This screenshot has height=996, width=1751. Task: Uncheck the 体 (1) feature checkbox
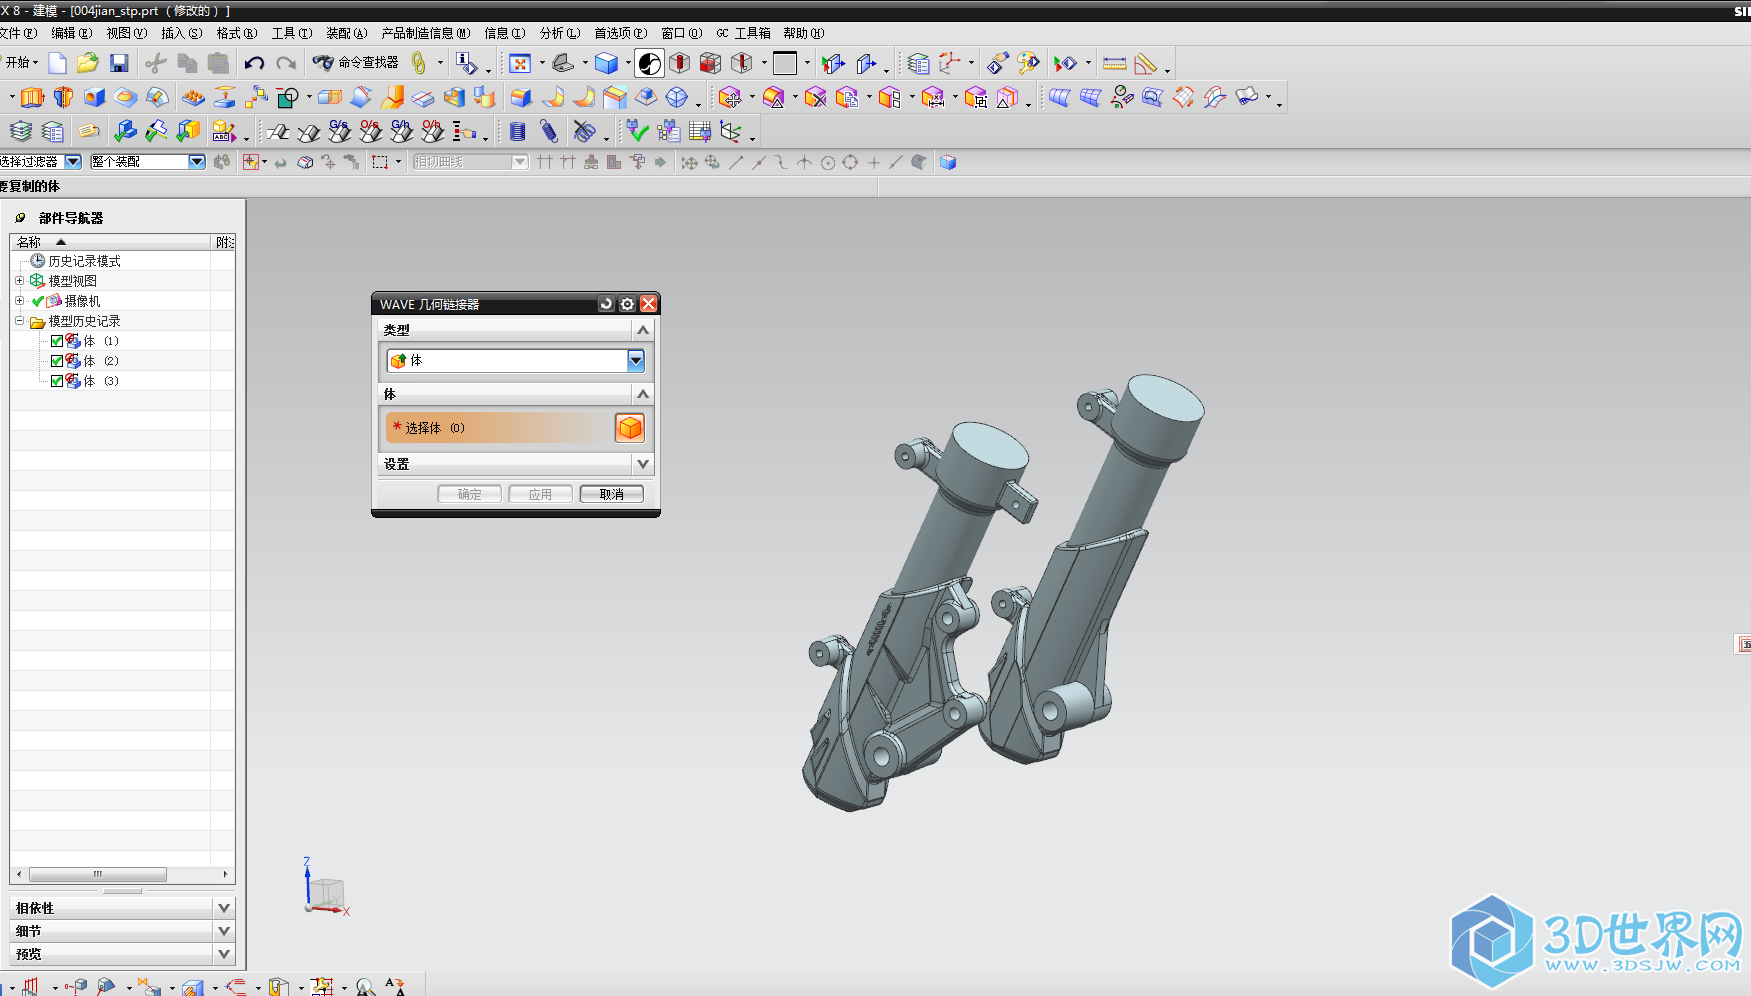(57, 341)
